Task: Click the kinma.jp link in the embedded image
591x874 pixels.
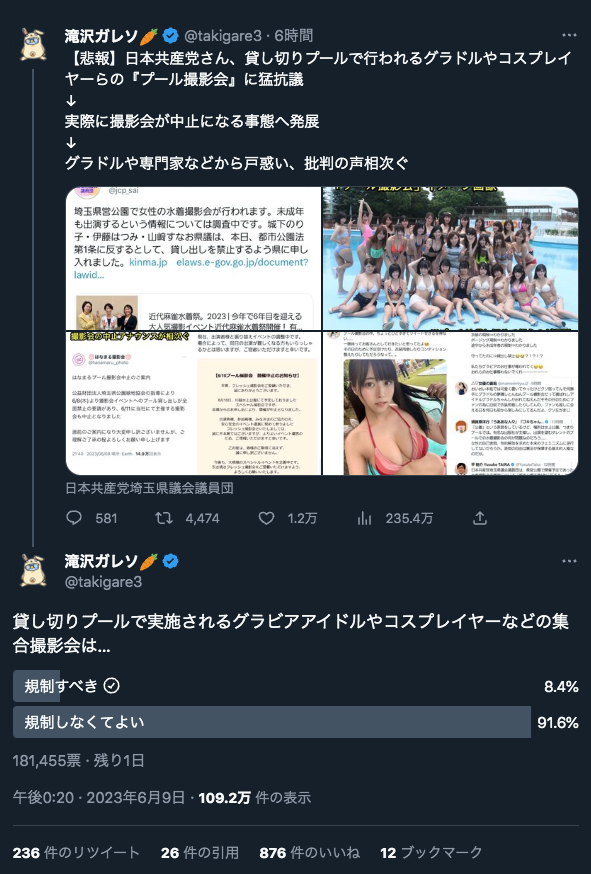Action: click(x=148, y=262)
